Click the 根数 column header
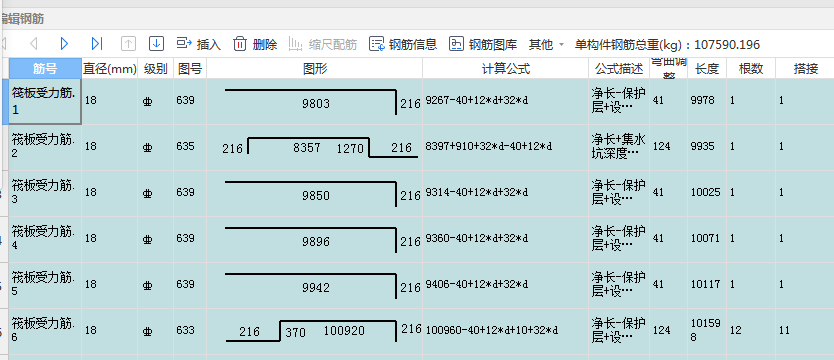The image size is (834, 360). [x=751, y=69]
